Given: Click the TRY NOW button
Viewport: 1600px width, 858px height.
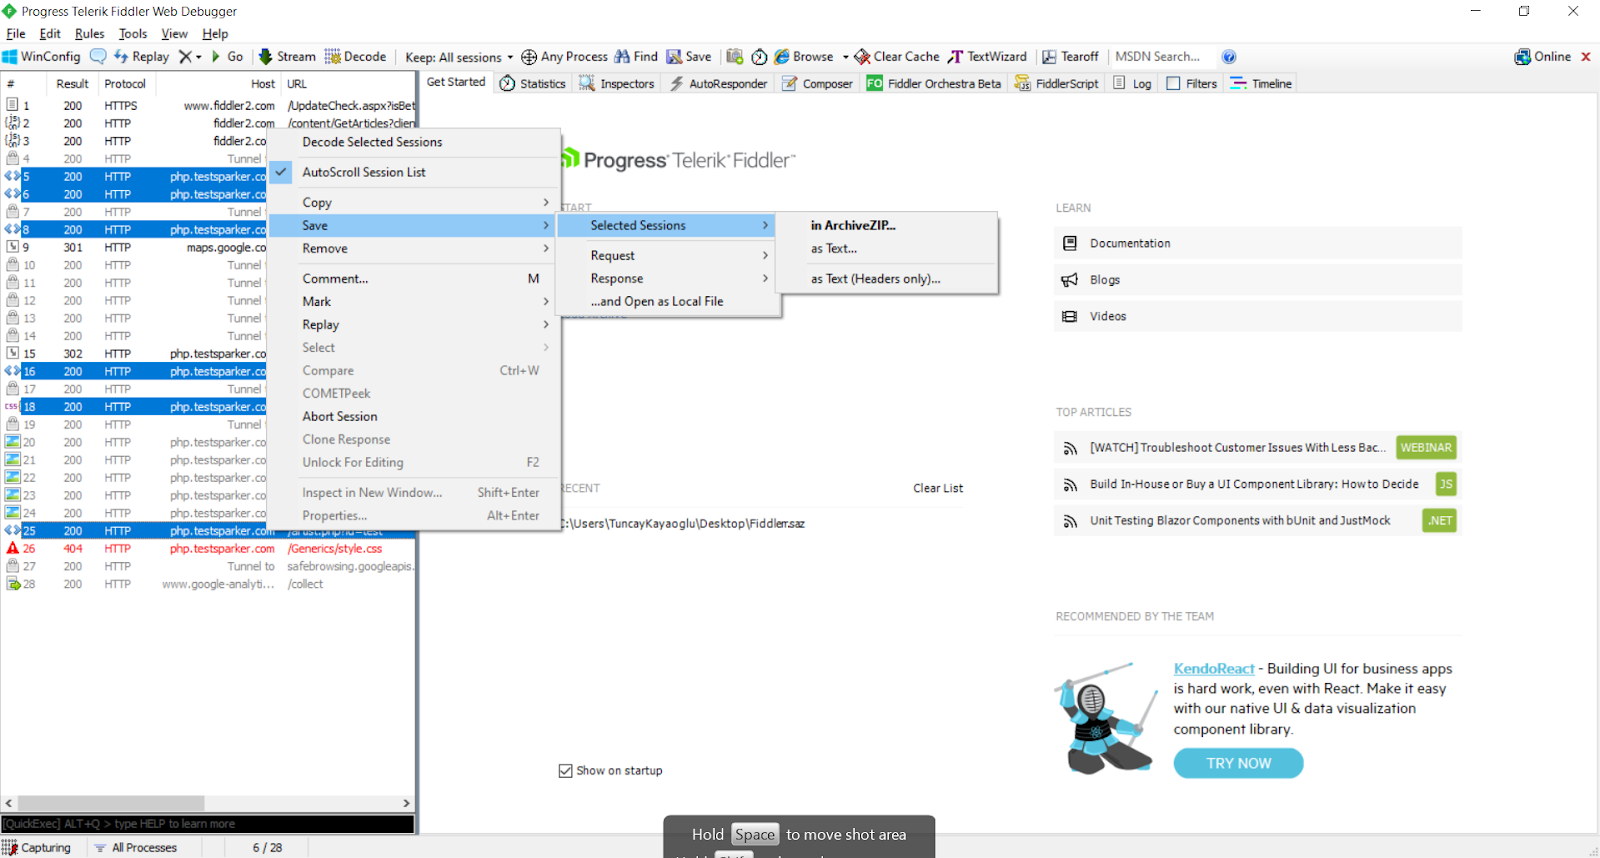Looking at the screenshot, I should tap(1238, 763).
